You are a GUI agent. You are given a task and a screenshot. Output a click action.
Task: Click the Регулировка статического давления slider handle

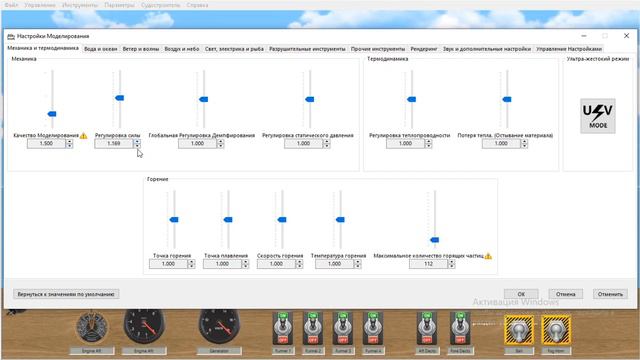tap(309, 99)
